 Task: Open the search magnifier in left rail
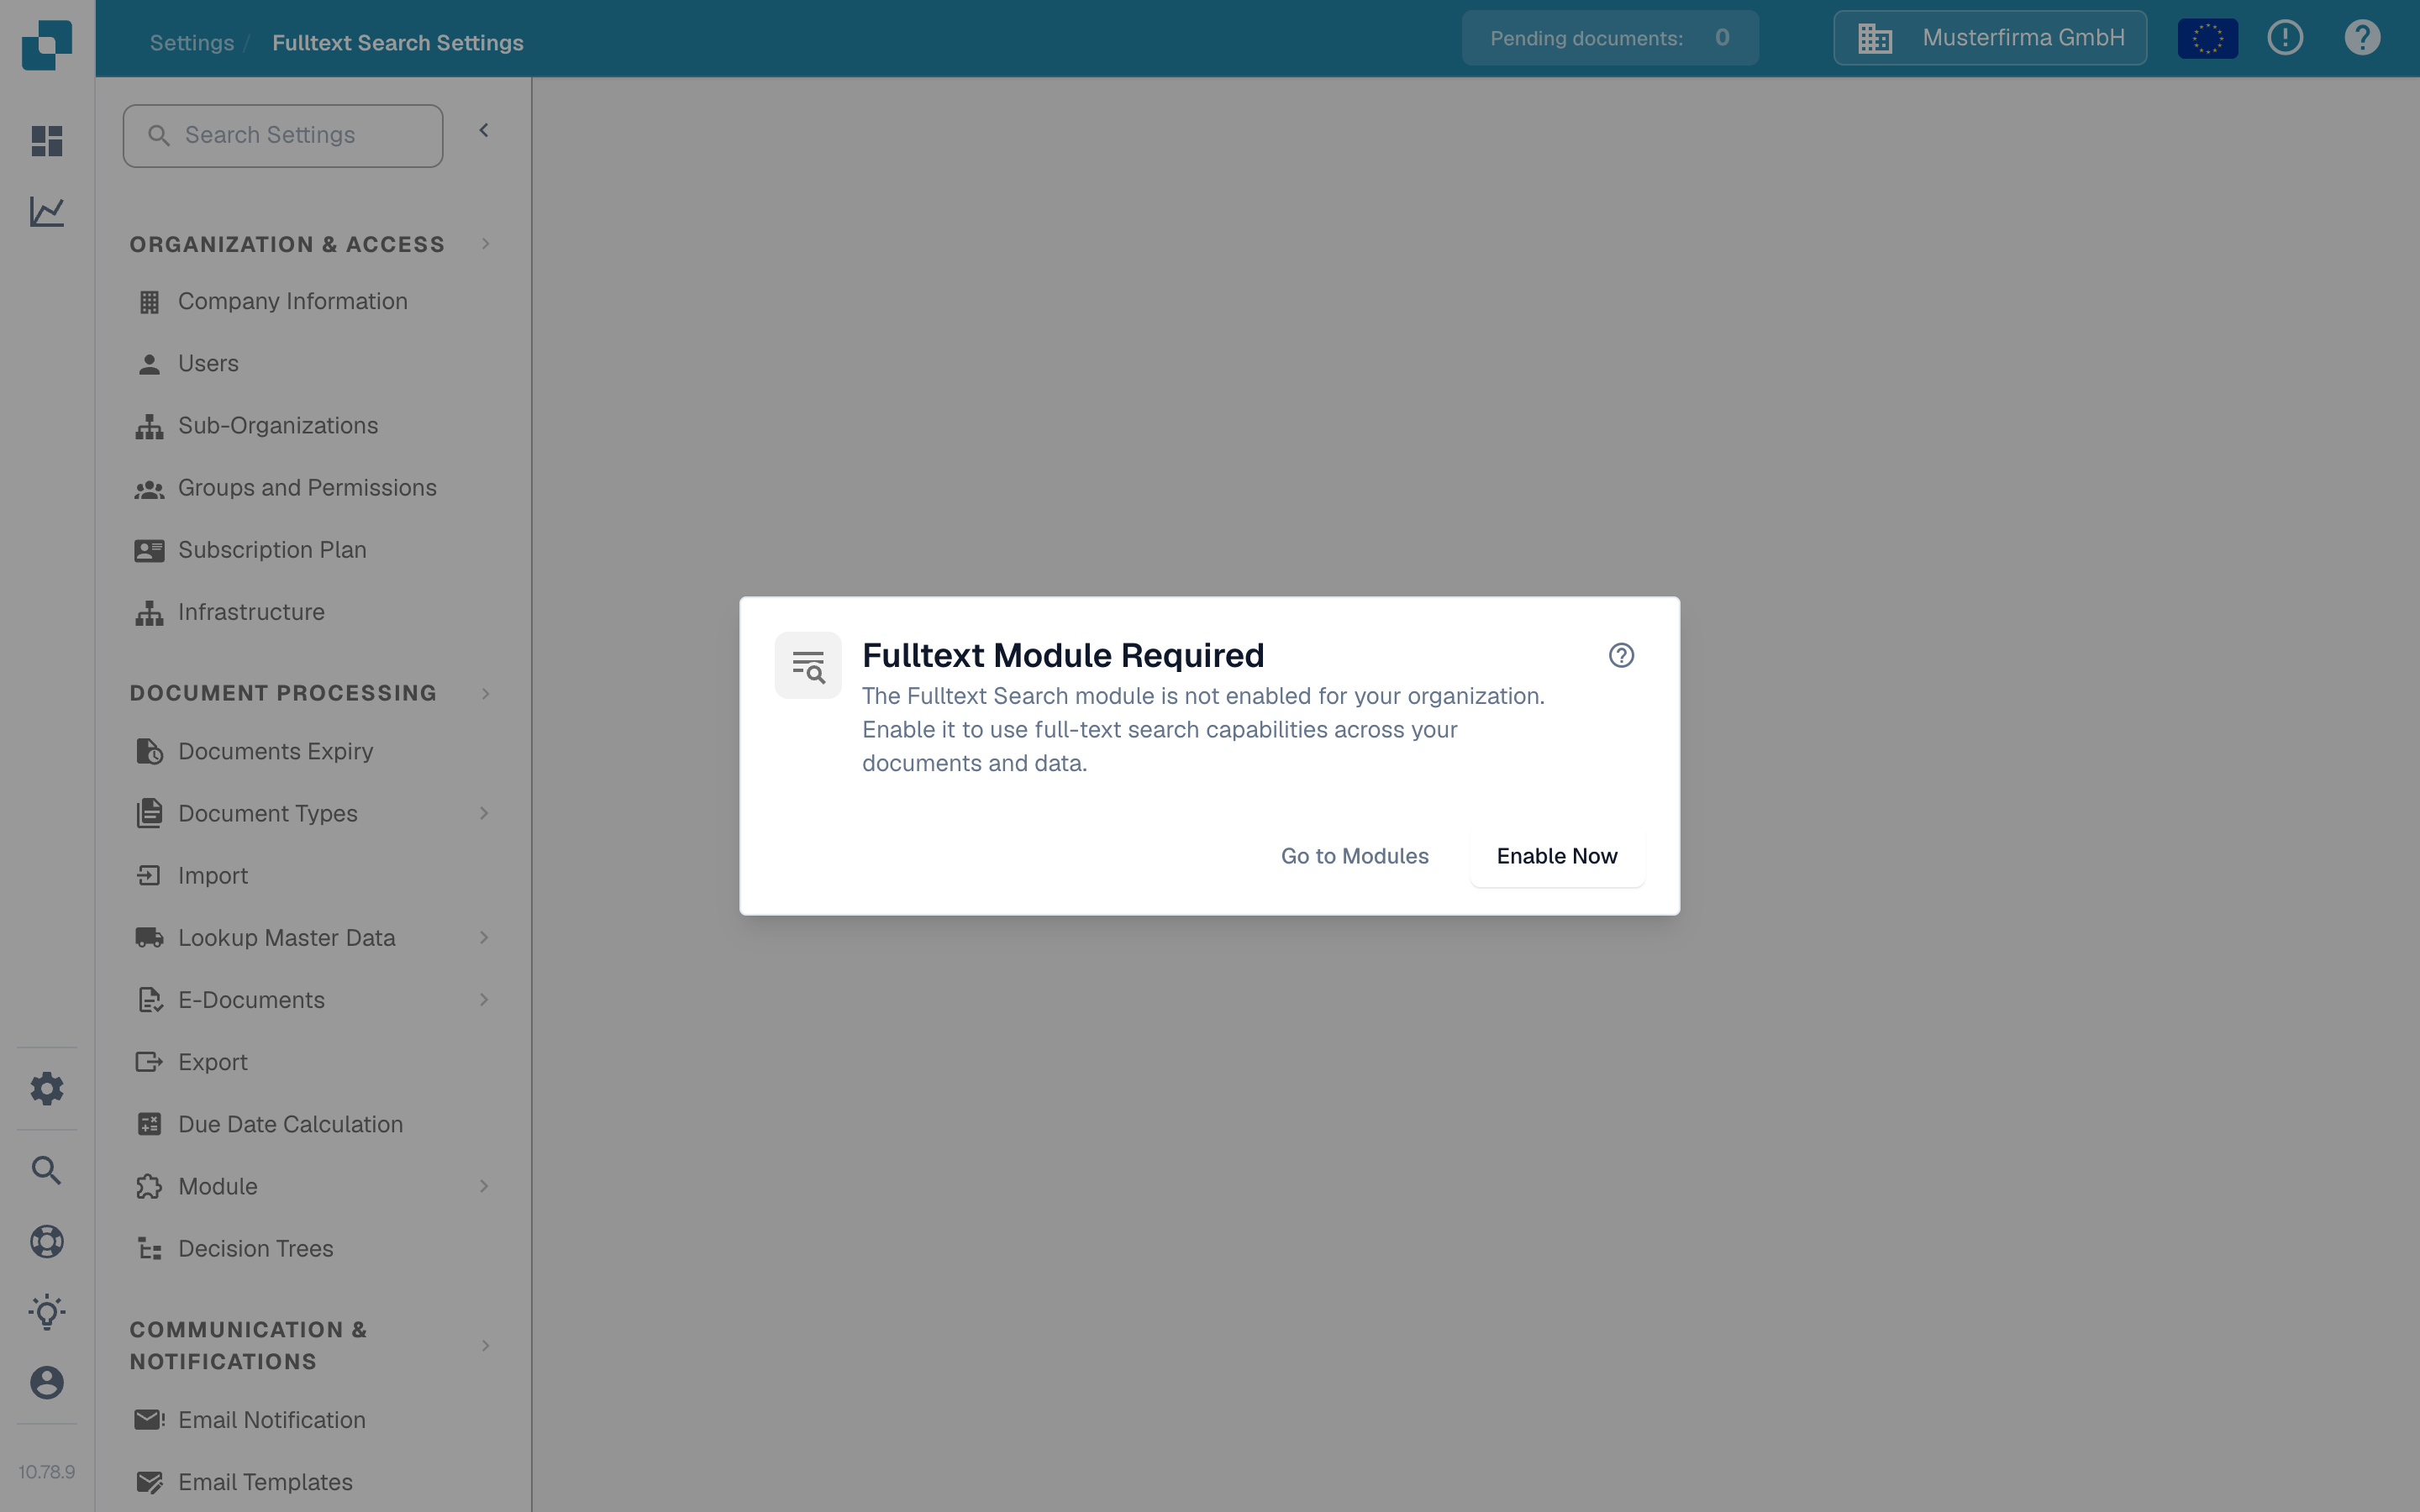(47, 1170)
